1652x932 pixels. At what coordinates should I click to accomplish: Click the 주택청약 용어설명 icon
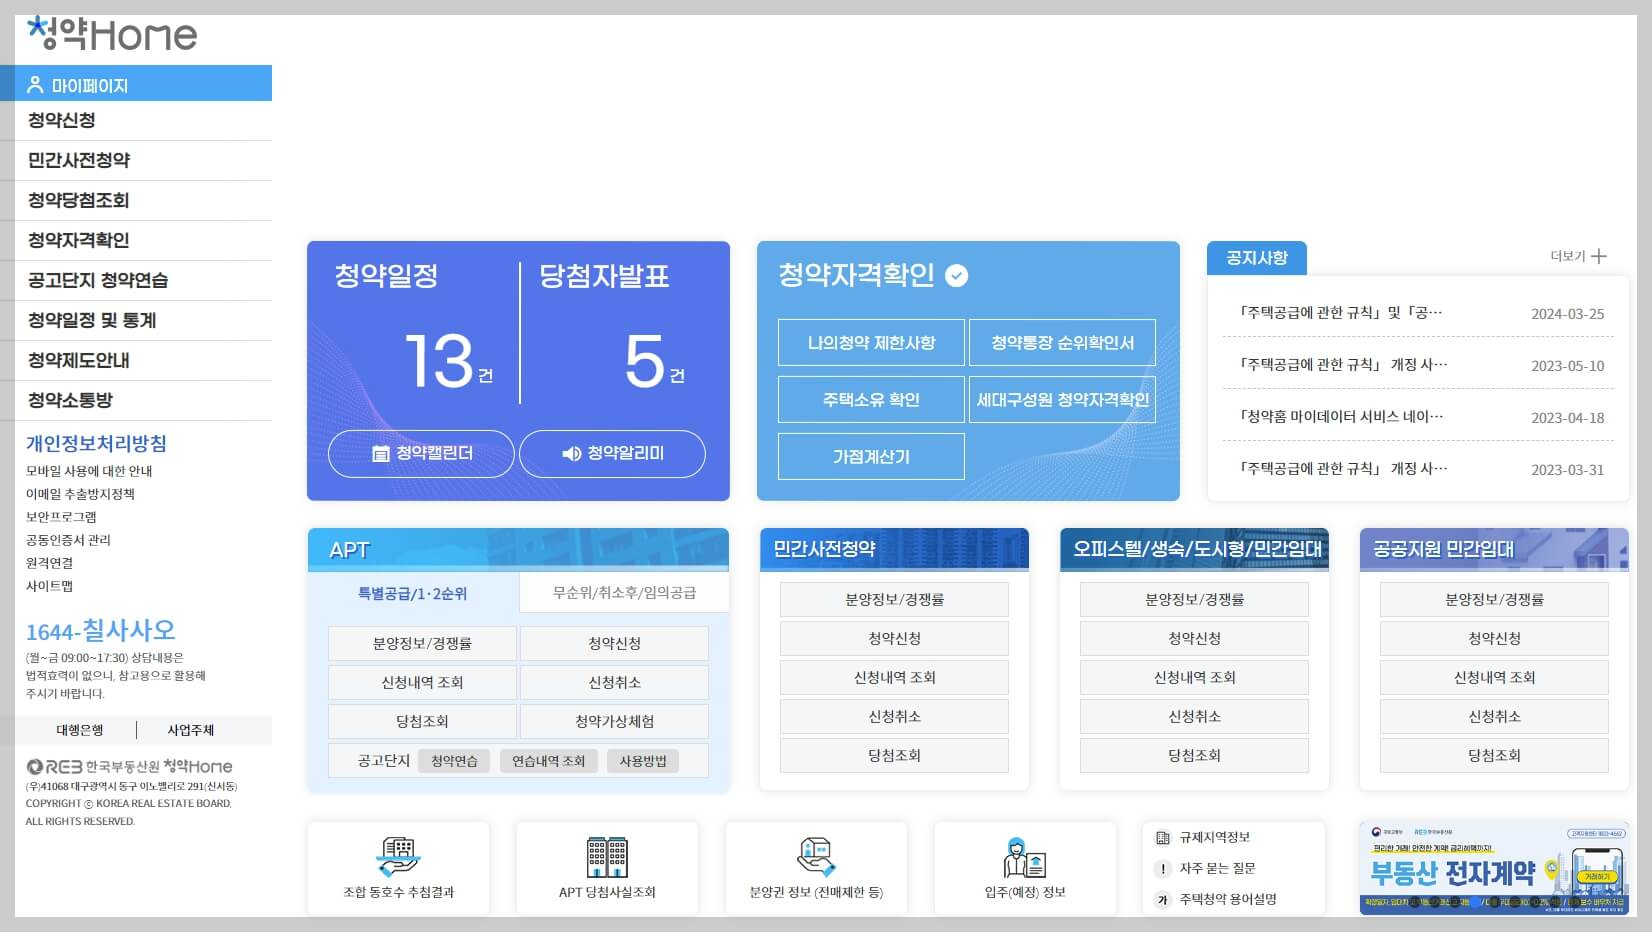[1163, 900]
